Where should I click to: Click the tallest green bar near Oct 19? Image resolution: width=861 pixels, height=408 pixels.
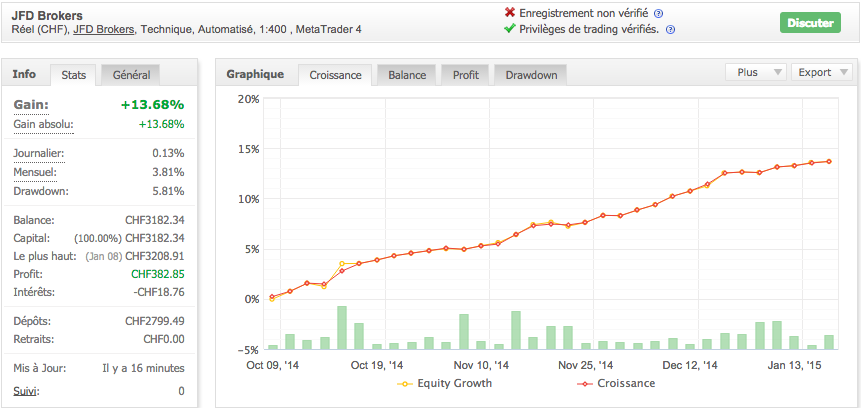342,327
